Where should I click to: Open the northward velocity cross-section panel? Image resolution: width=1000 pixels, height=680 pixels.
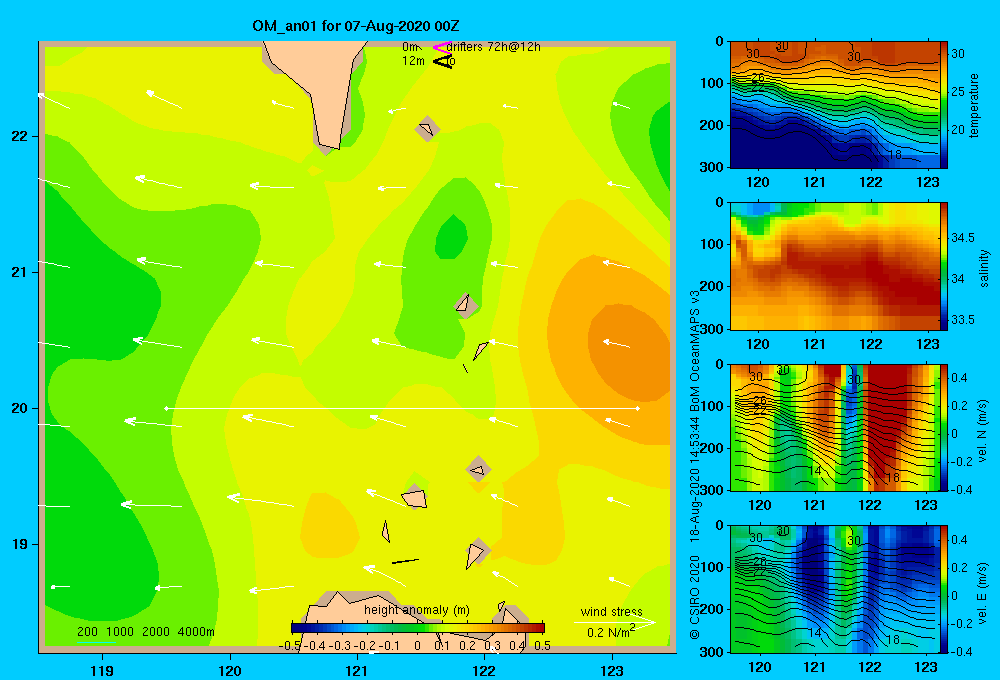coord(835,427)
